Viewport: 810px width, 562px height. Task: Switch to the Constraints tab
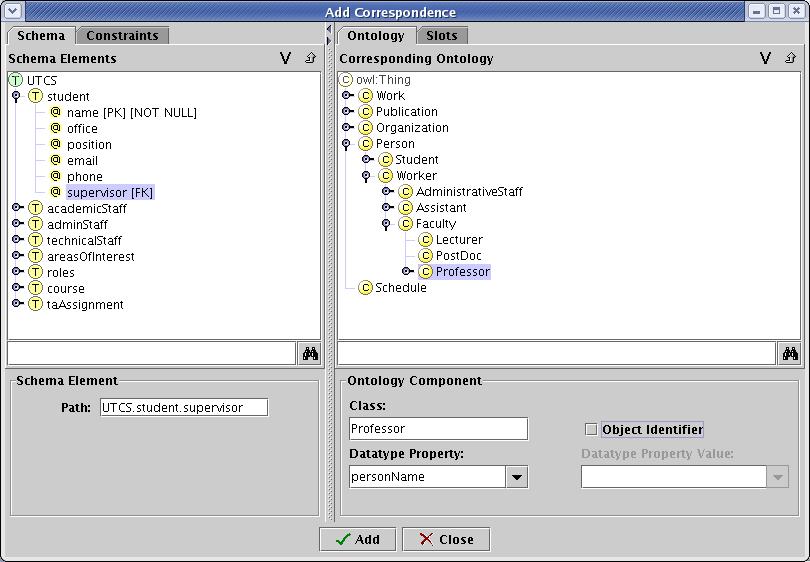[122, 36]
